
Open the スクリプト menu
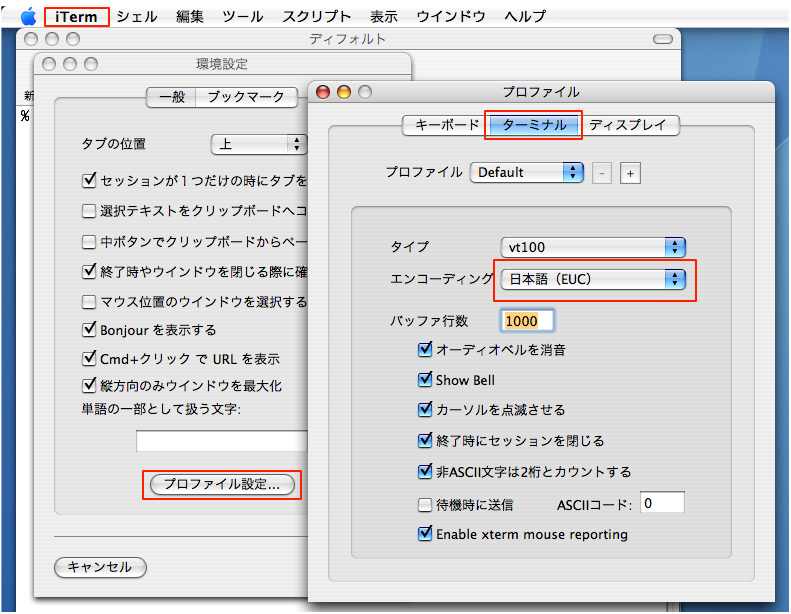tap(316, 17)
